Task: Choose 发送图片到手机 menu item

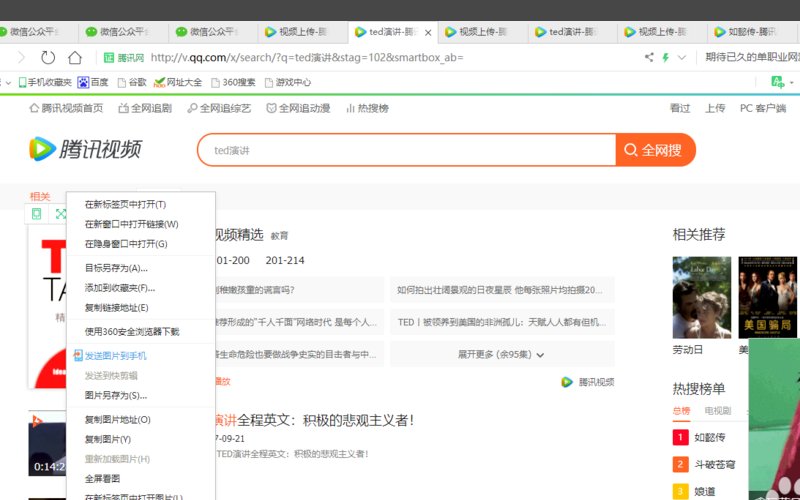Action: pyautogui.click(x=141, y=356)
